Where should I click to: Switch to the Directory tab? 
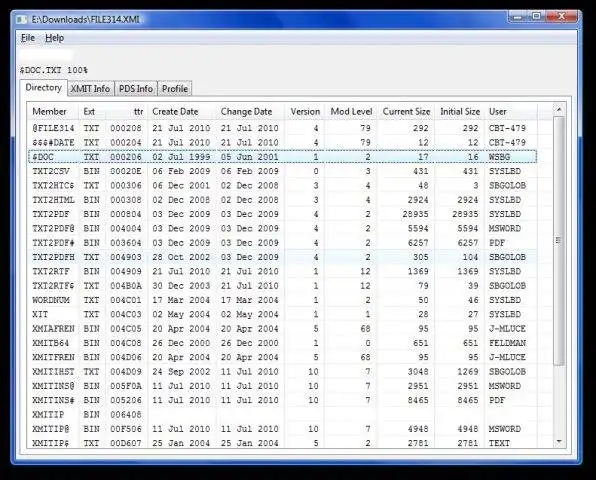pyautogui.click(x=44, y=88)
